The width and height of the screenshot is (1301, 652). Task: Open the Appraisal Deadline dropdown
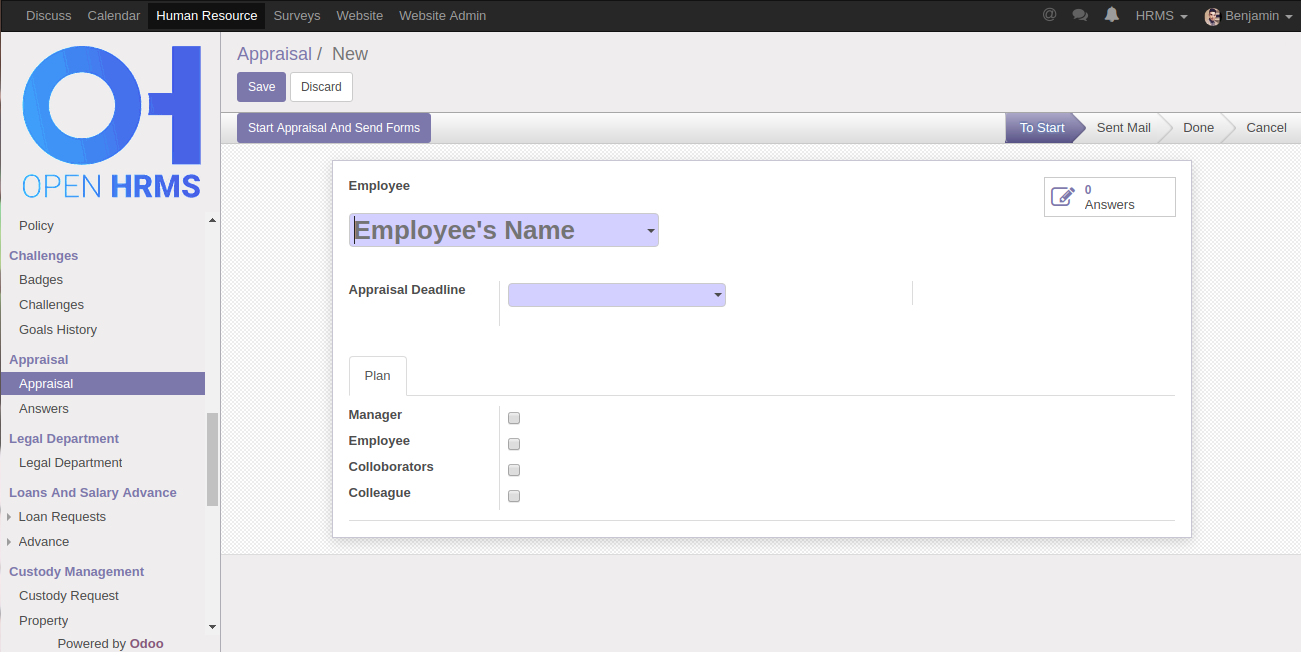(x=718, y=295)
